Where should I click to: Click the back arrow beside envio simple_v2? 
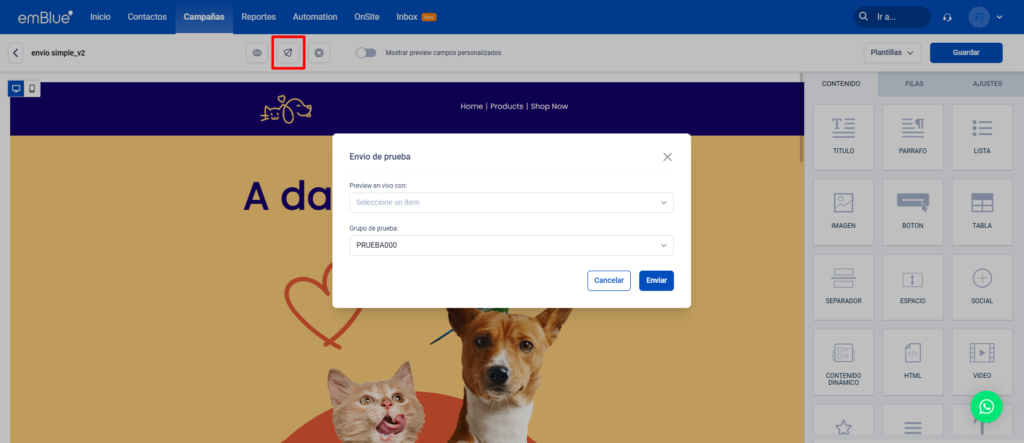click(x=16, y=53)
